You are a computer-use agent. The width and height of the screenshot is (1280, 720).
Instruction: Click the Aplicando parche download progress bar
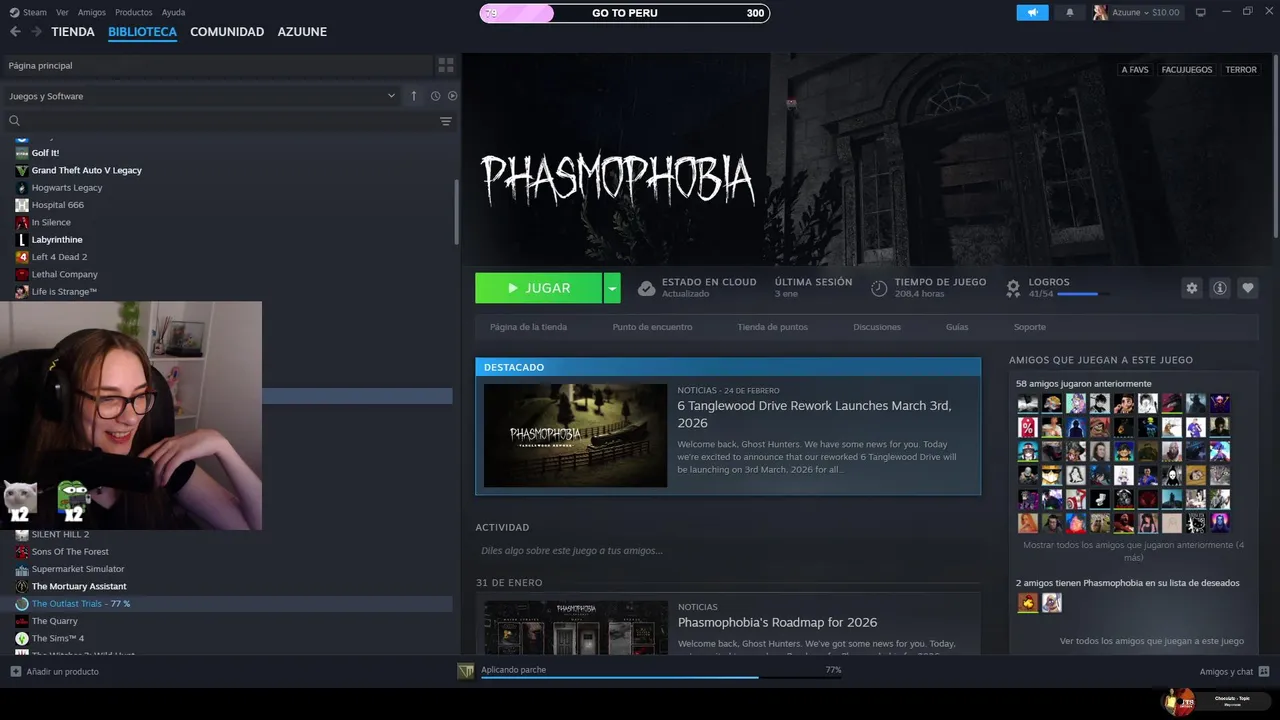click(x=661, y=677)
